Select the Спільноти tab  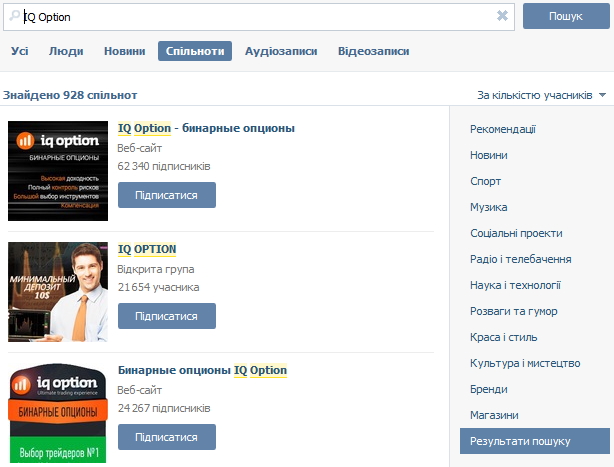[x=195, y=51]
